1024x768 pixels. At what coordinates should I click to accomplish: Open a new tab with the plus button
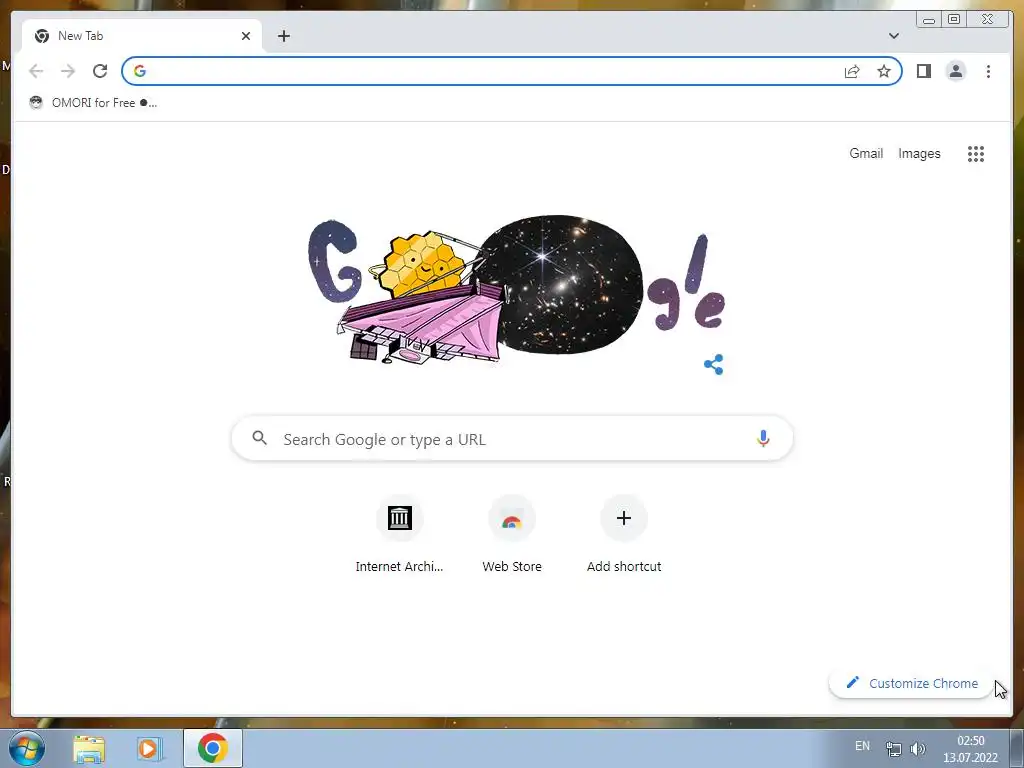283,36
